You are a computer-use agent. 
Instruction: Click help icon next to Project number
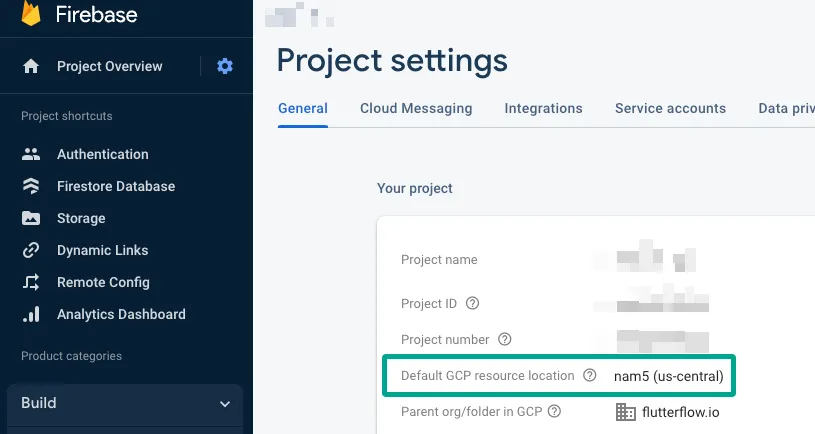click(x=504, y=339)
